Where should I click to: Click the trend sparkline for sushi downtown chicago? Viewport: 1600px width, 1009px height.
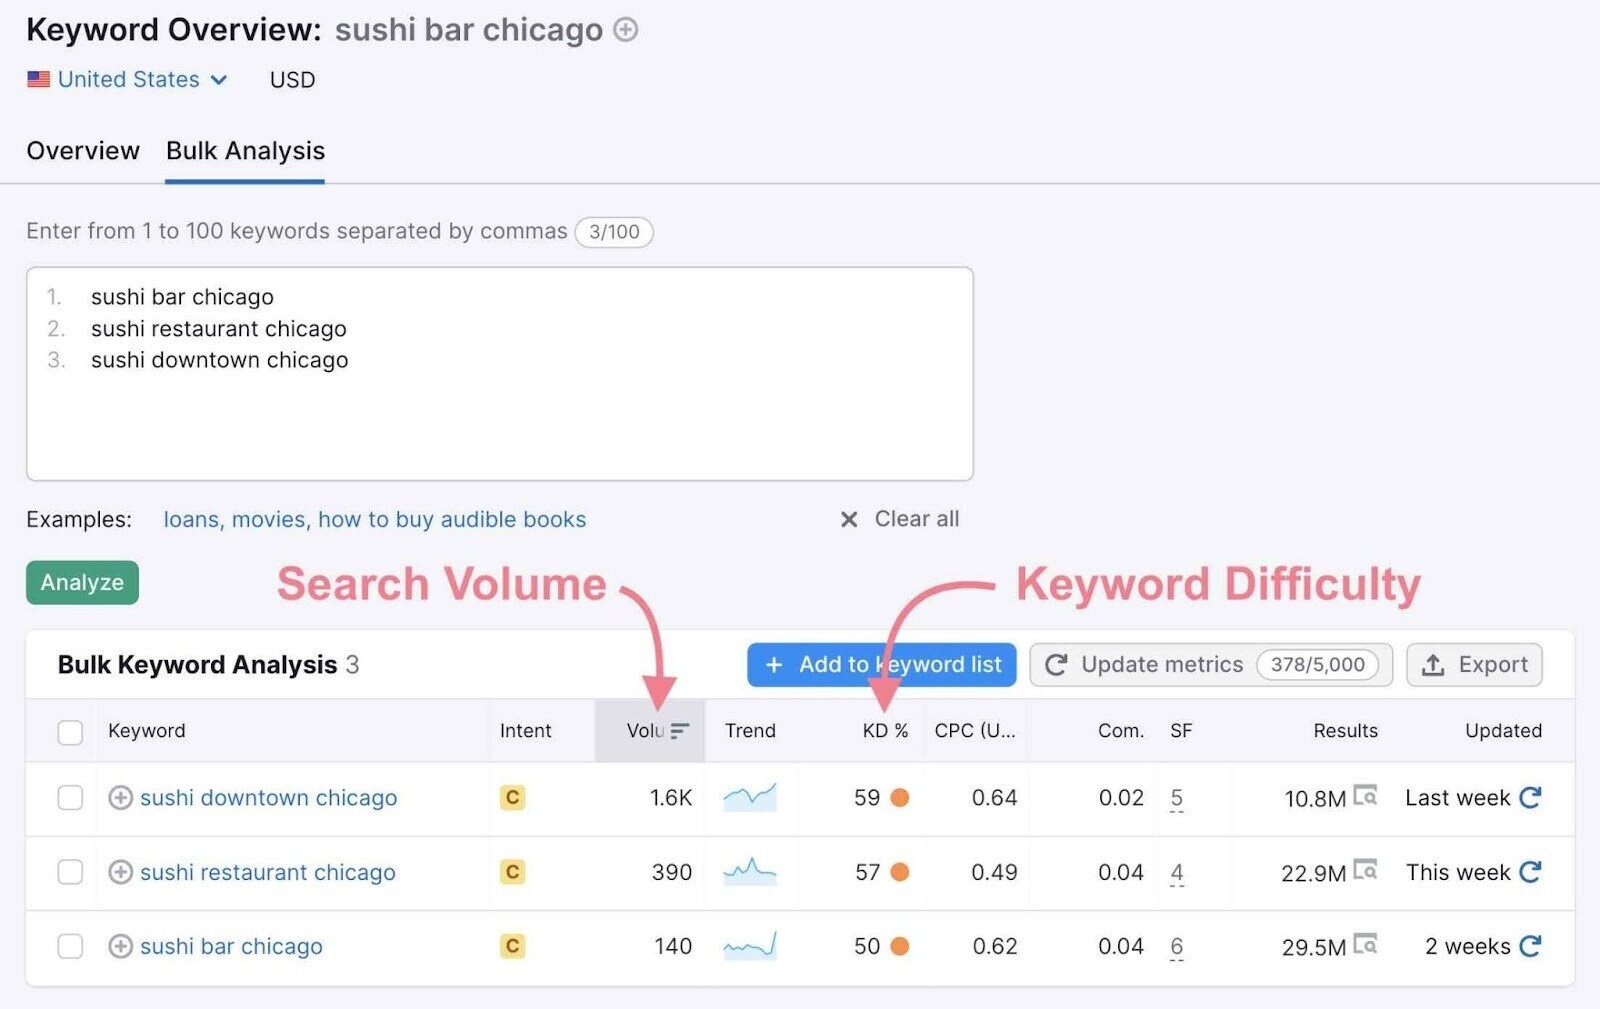tap(750, 797)
